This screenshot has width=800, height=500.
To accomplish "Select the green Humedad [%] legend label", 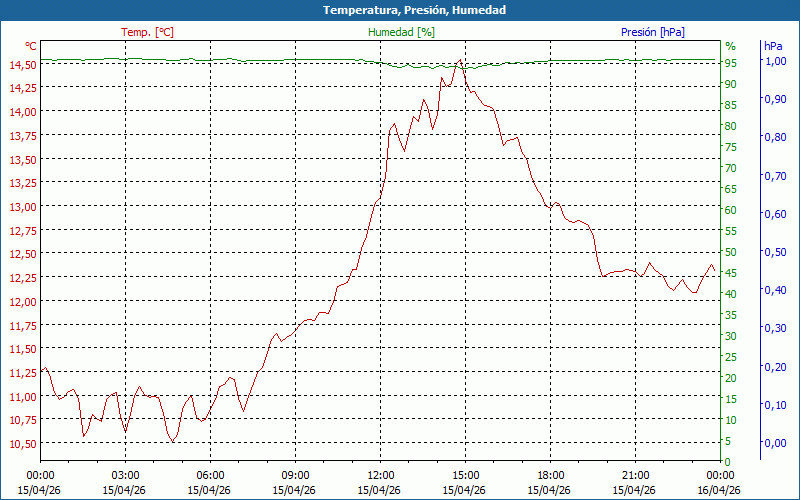I will click(402, 32).
